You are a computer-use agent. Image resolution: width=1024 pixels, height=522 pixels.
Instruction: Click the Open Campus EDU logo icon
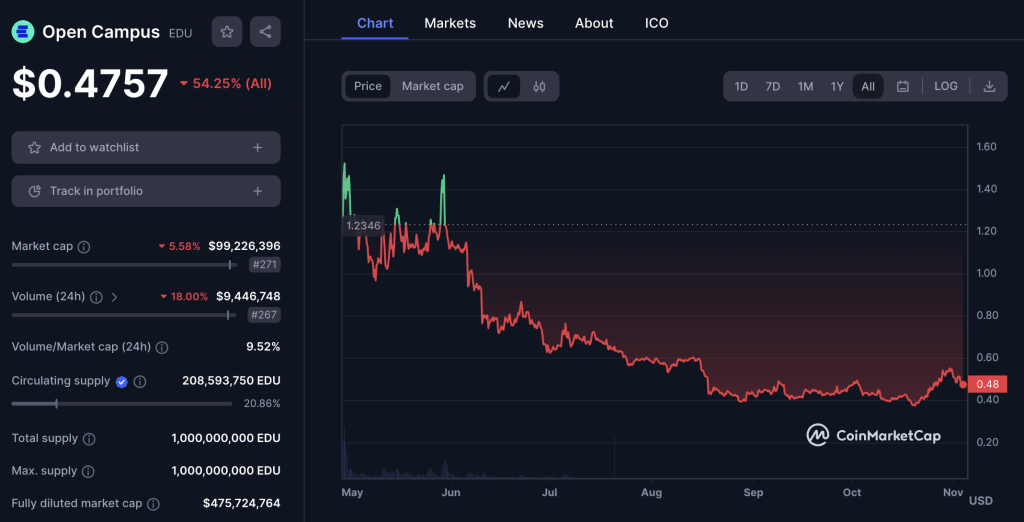[x=23, y=31]
